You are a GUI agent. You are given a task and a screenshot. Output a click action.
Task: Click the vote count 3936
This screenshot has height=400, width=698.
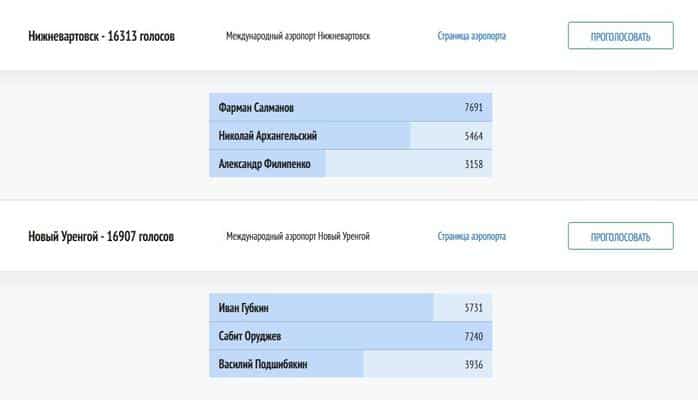473,364
